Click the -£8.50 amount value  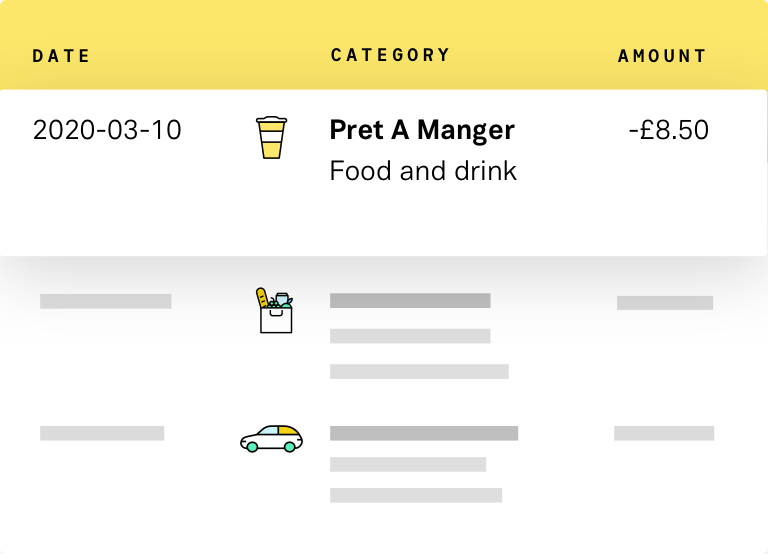coord(669,130)
